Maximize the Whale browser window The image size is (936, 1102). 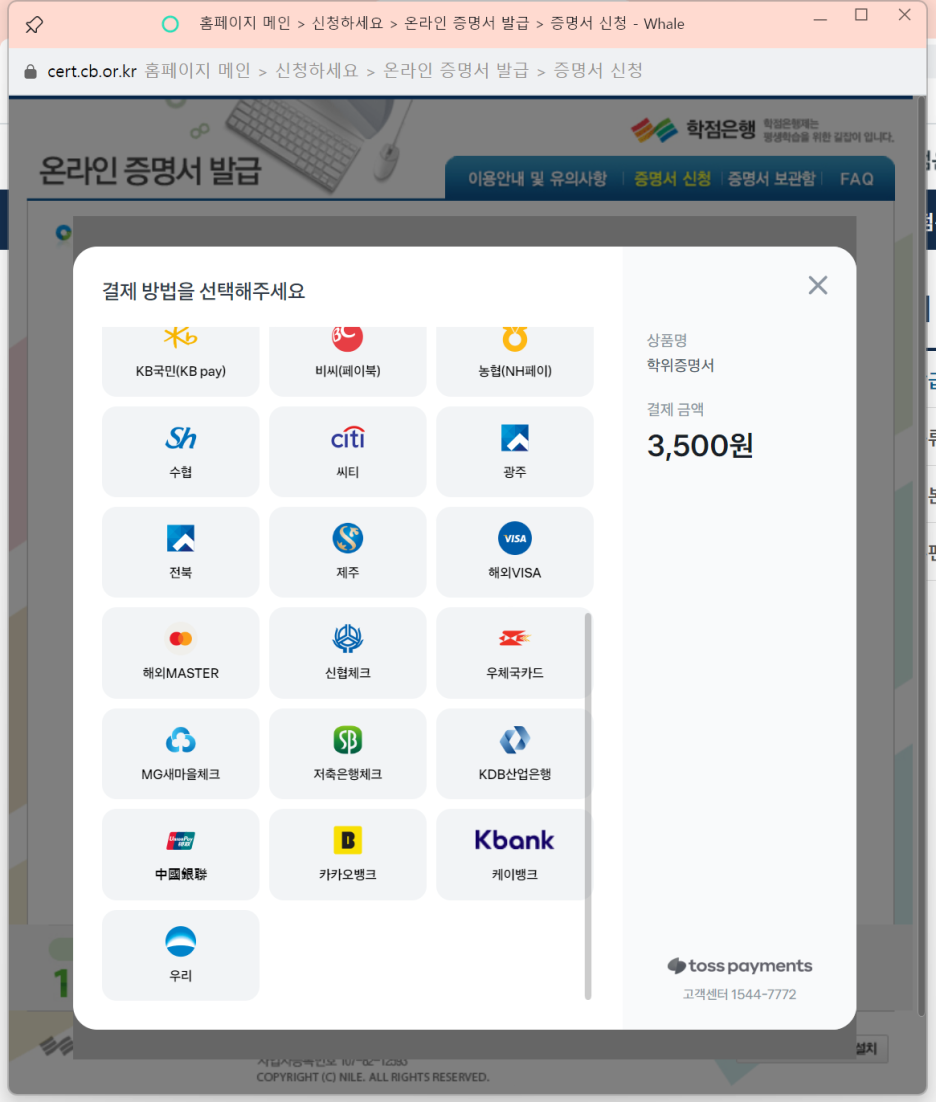862,15
